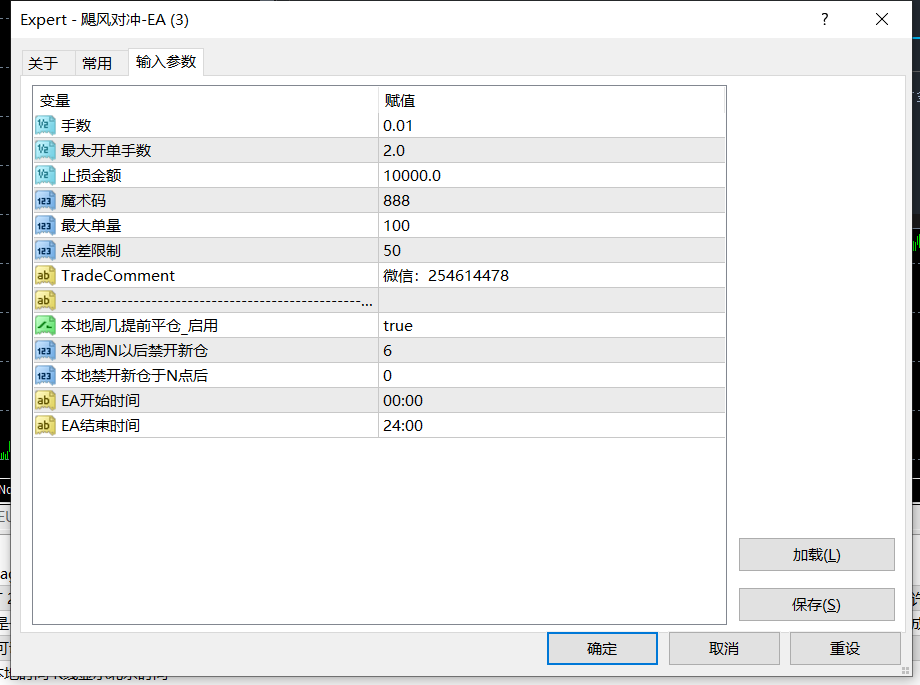Select the 点差限制 variable name
Viewport: 920px width, 685px height.
91,251
